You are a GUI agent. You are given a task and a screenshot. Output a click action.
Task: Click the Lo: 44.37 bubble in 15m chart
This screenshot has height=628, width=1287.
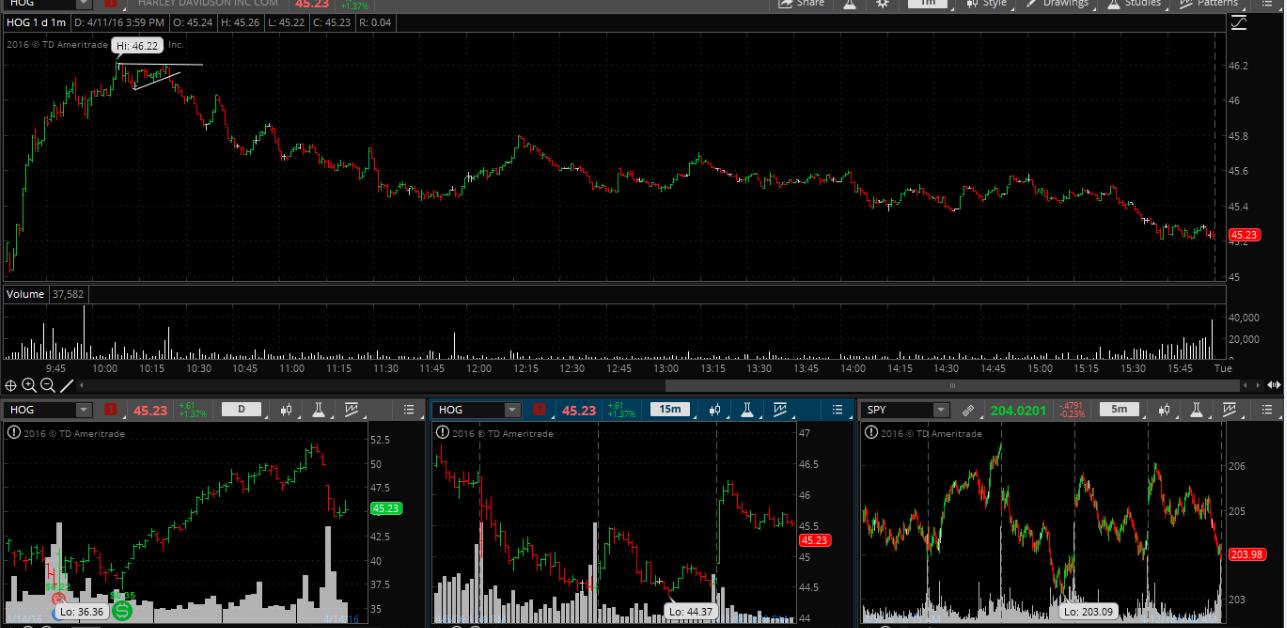[690, 611]
